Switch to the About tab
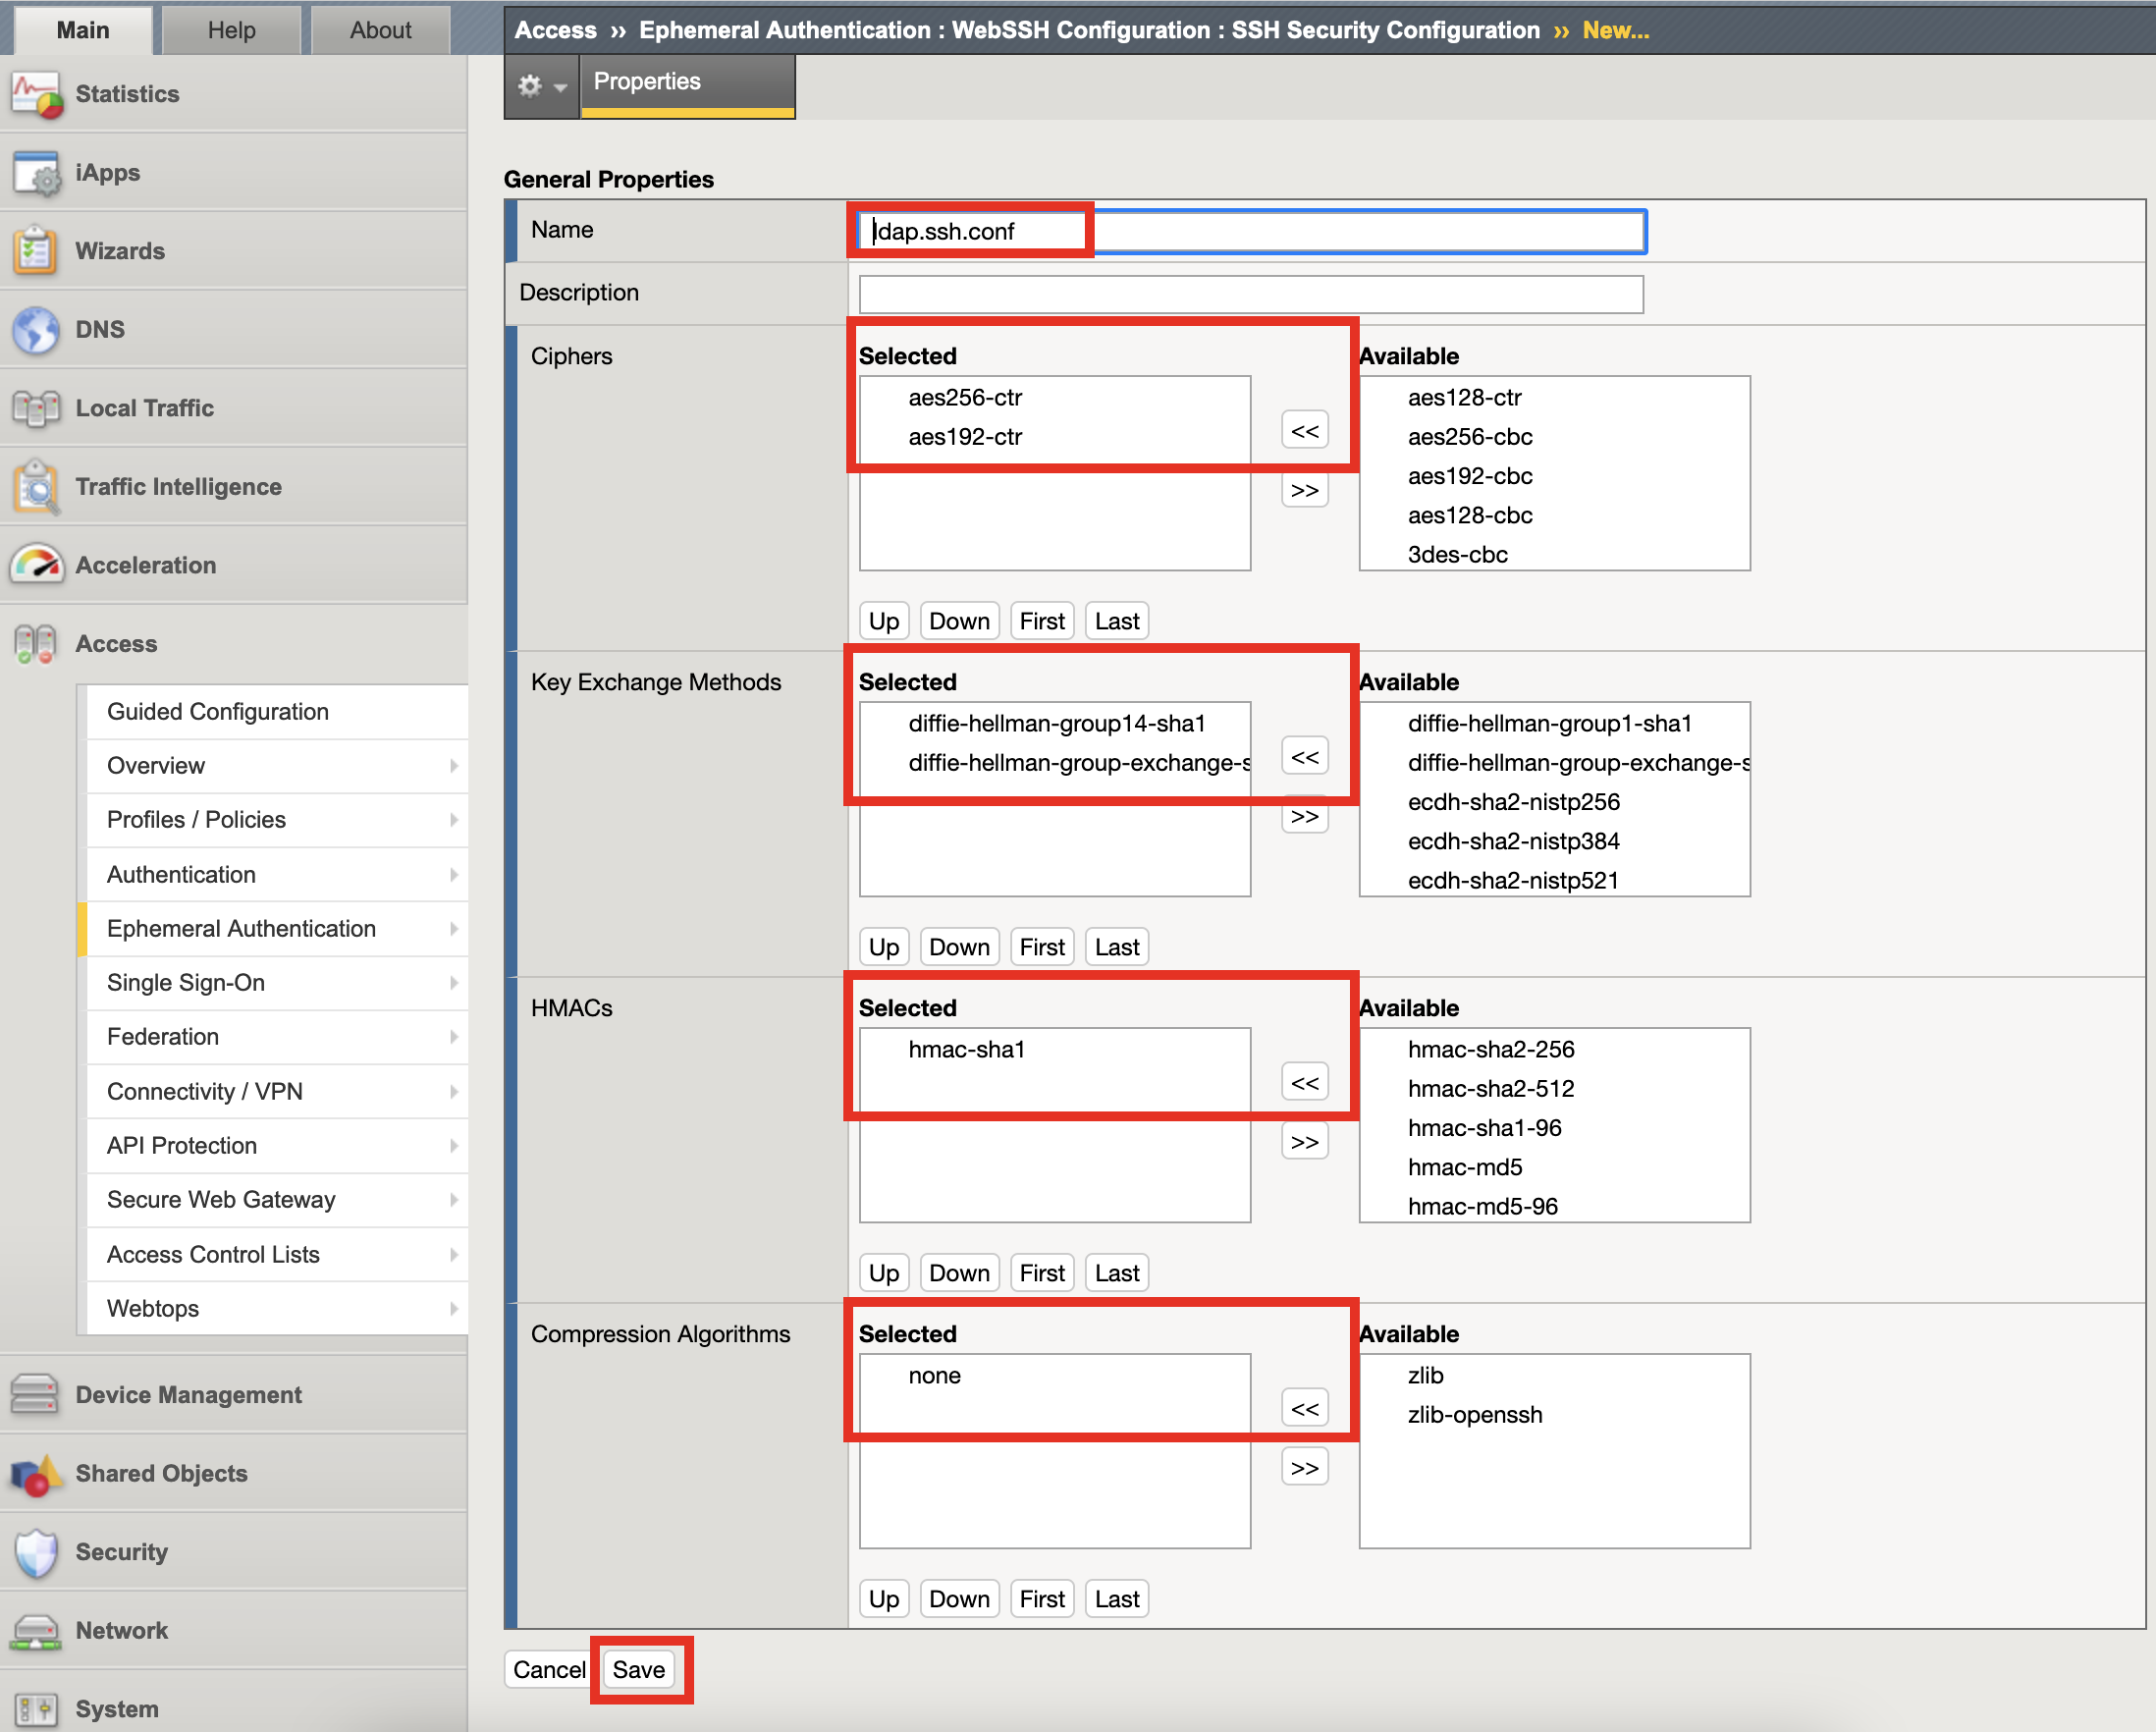 [x=380, y=30]
